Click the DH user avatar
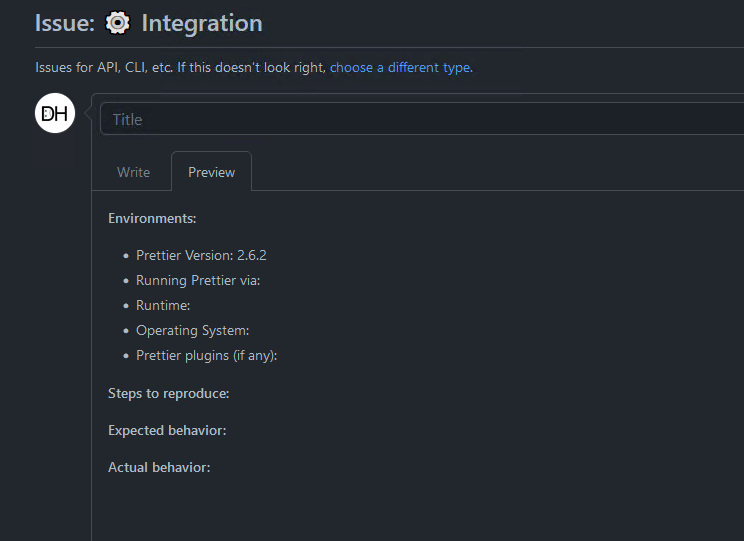The width and height of the screenshot is (744, 541). (x=55, y=113)
